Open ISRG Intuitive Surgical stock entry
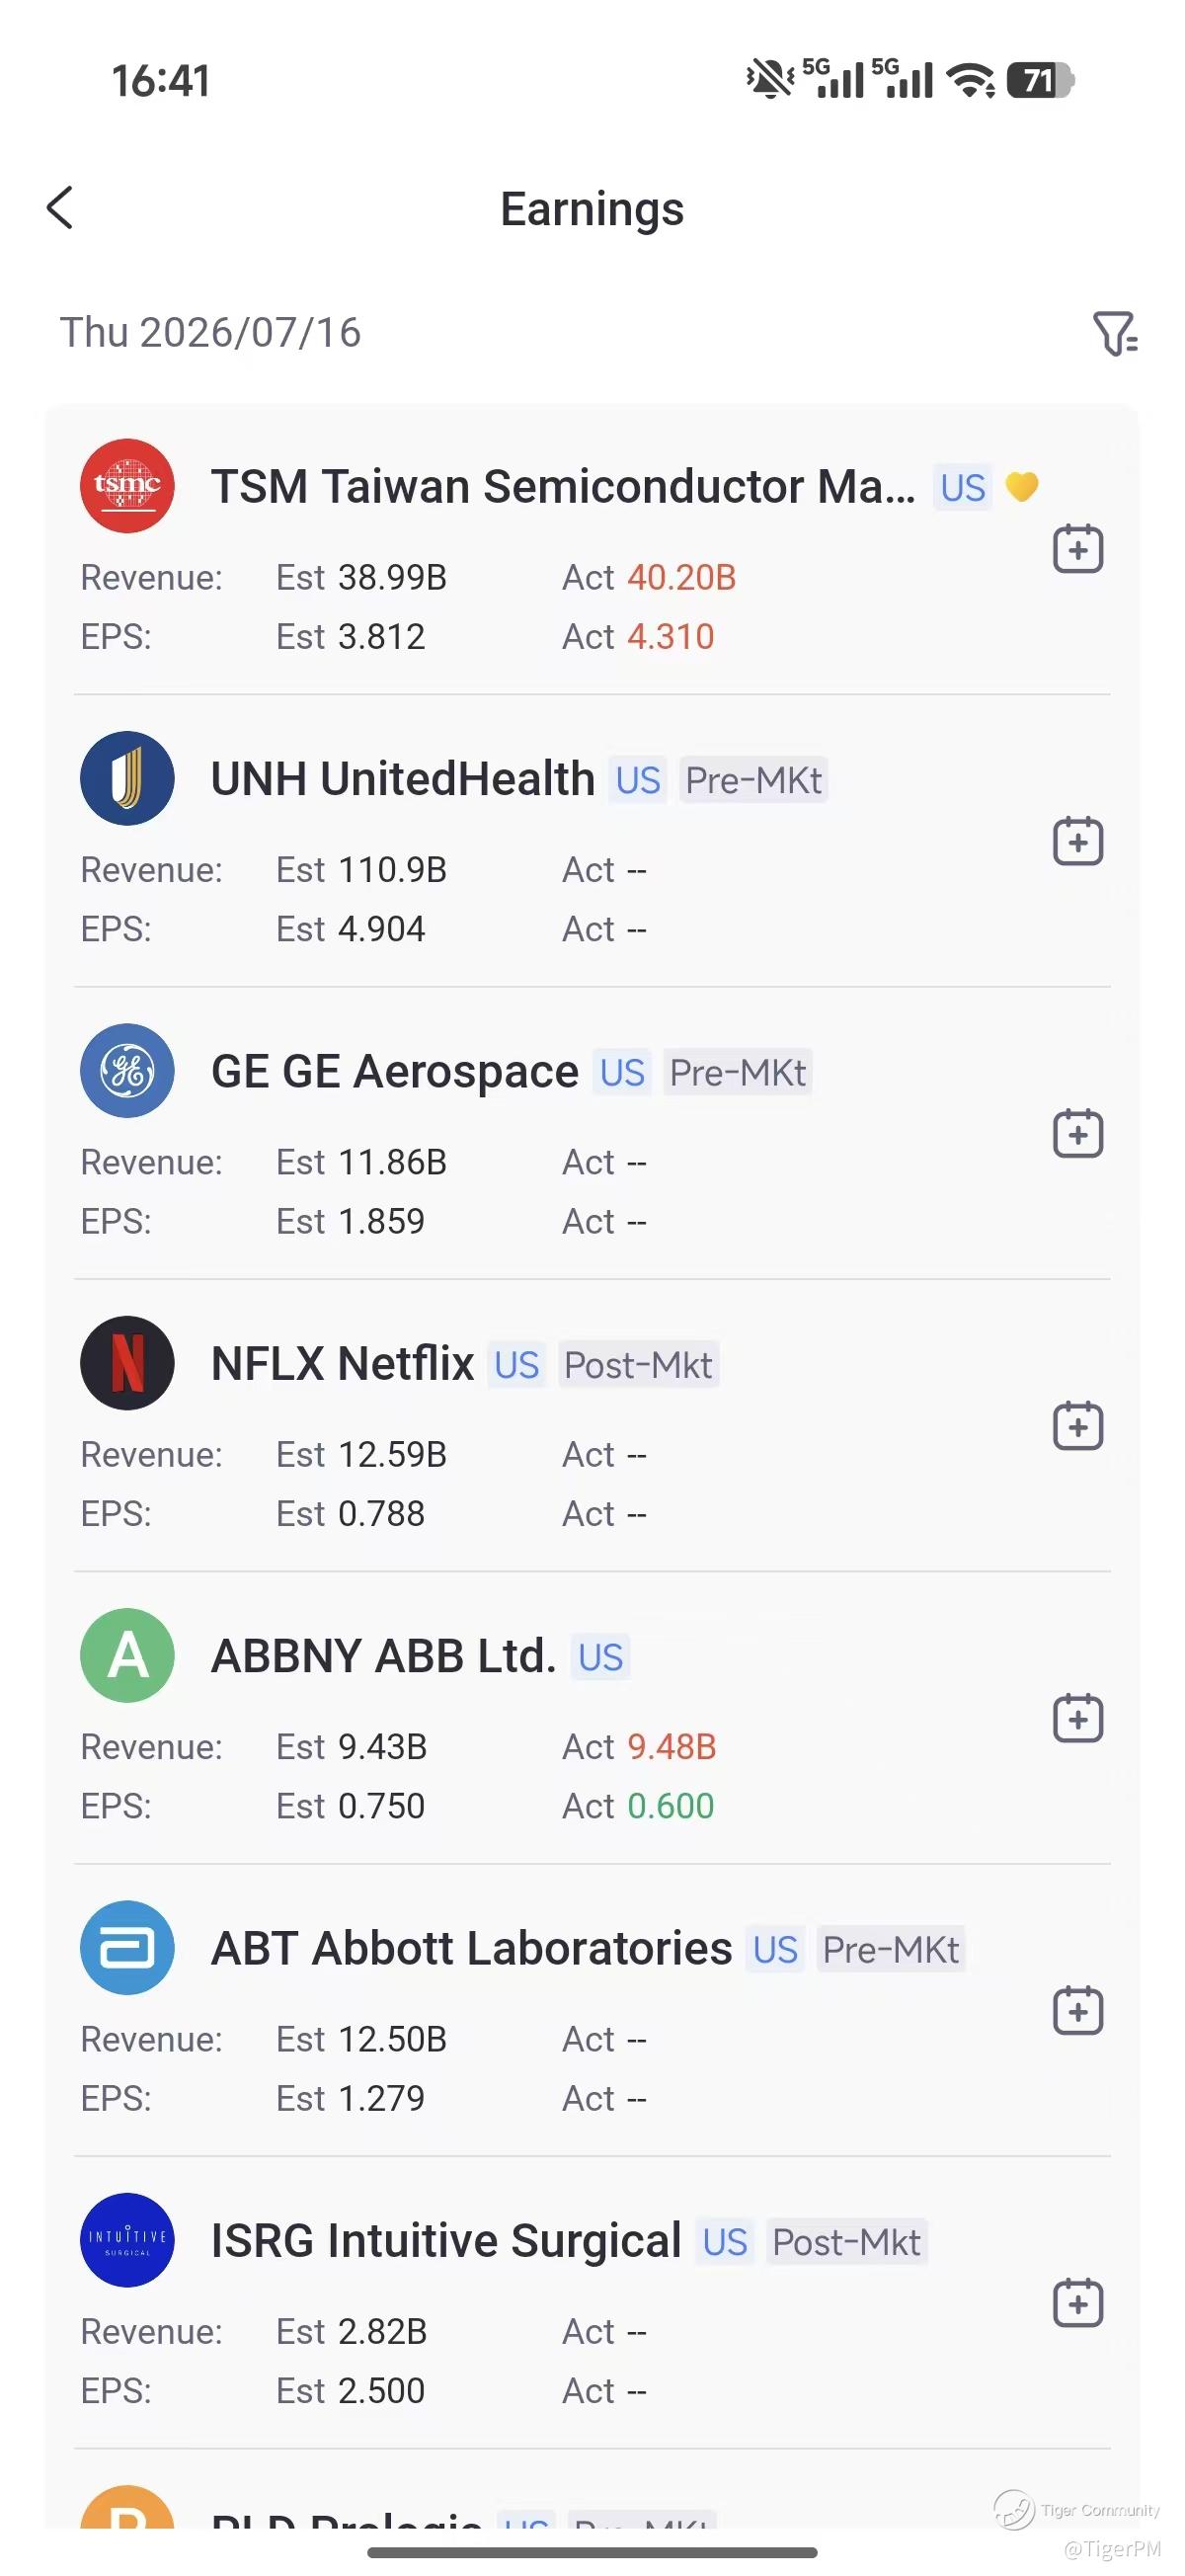The image size is (1185, 2576). 446,2241
